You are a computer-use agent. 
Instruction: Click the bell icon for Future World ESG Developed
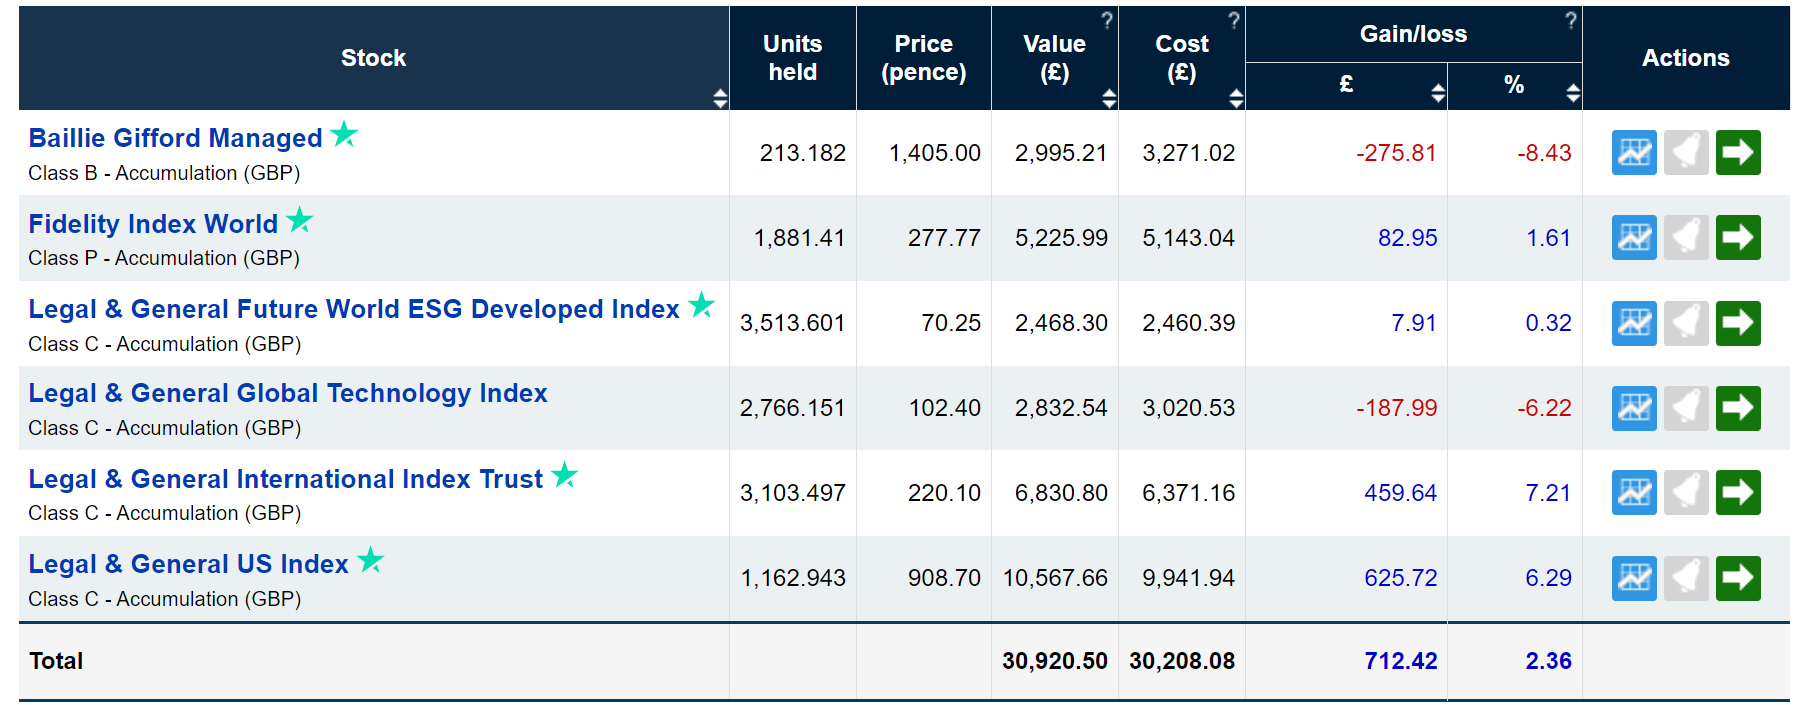click(1686, 323)
